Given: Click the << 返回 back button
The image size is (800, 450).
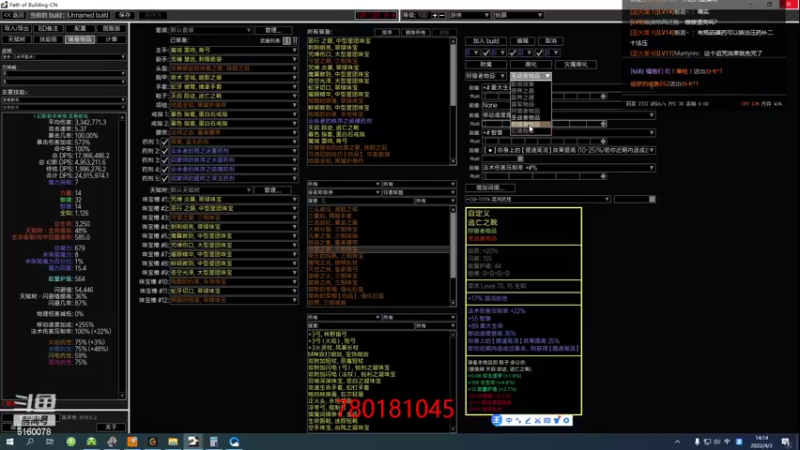Looking at the screenshot, I should [x=14, y=15].
